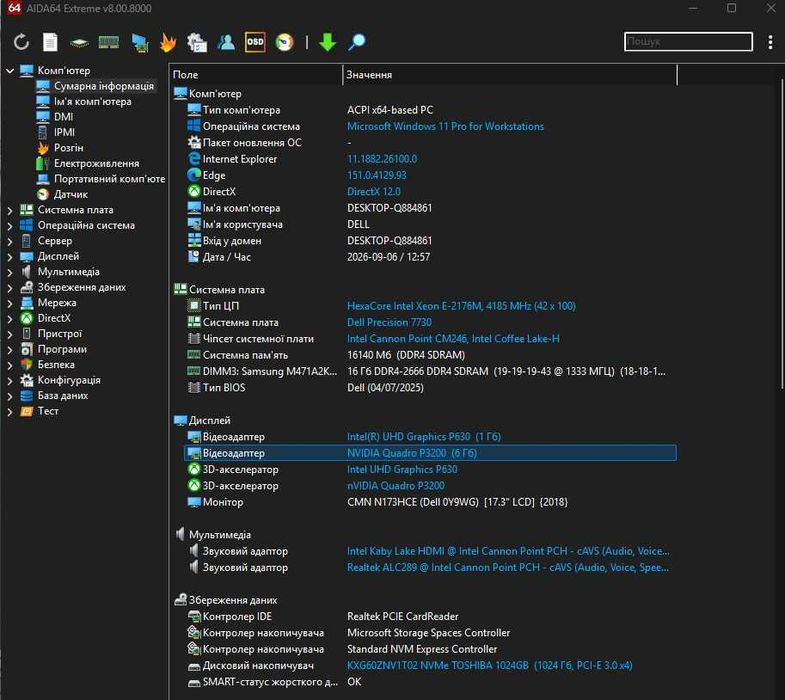The image size is (785, 700).
Task: Expand the Мультимедіа tree node
Action: point(10,272)
